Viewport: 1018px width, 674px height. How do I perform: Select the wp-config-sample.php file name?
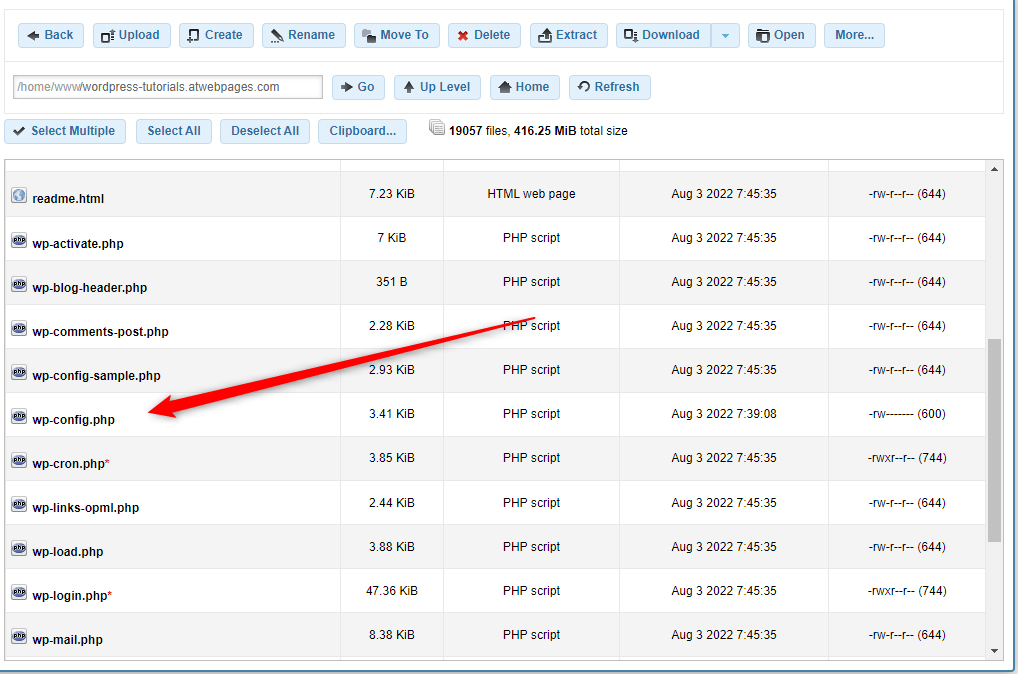[97, 376]
